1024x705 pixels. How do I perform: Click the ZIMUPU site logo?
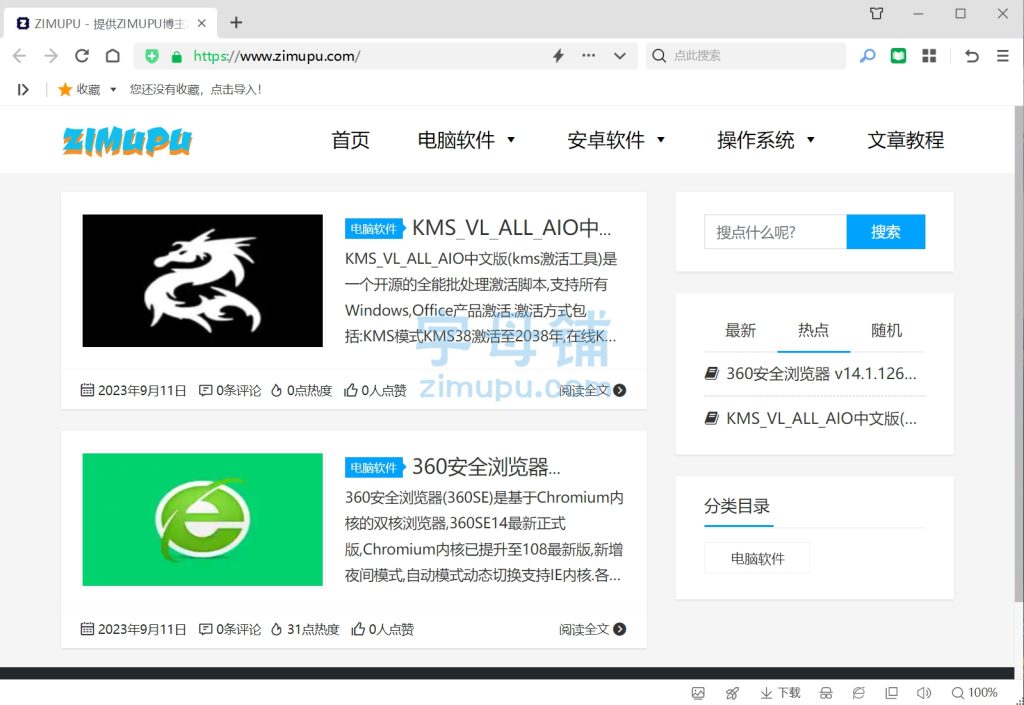(127, 140)
